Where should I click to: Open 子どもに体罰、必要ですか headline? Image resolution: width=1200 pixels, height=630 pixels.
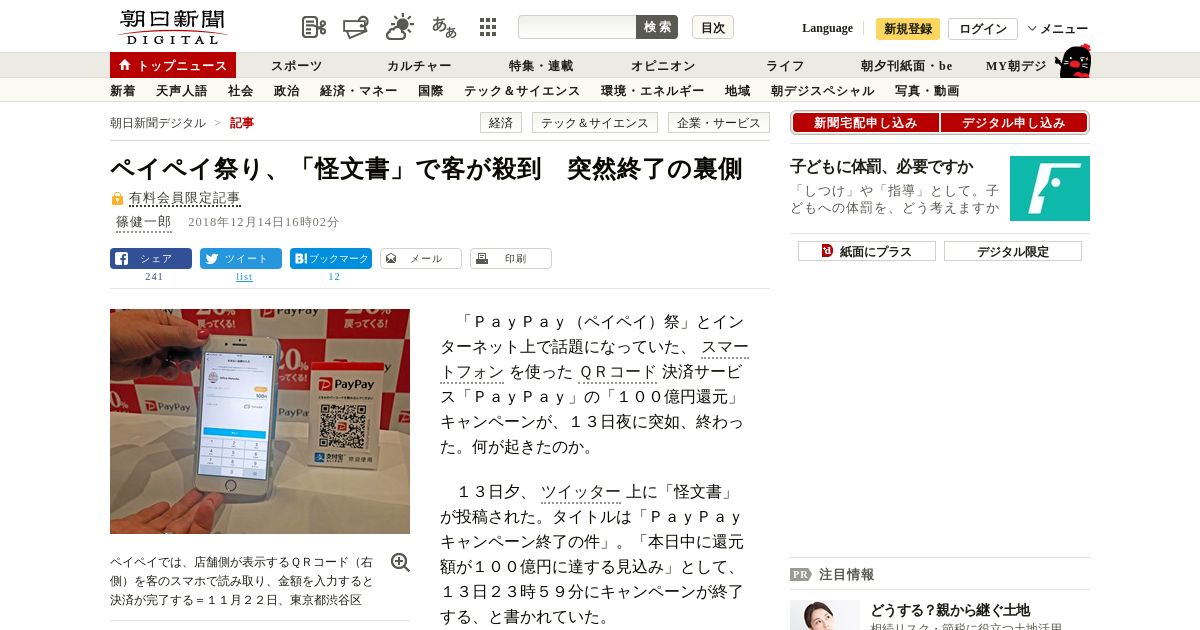(x=881, y=167)
